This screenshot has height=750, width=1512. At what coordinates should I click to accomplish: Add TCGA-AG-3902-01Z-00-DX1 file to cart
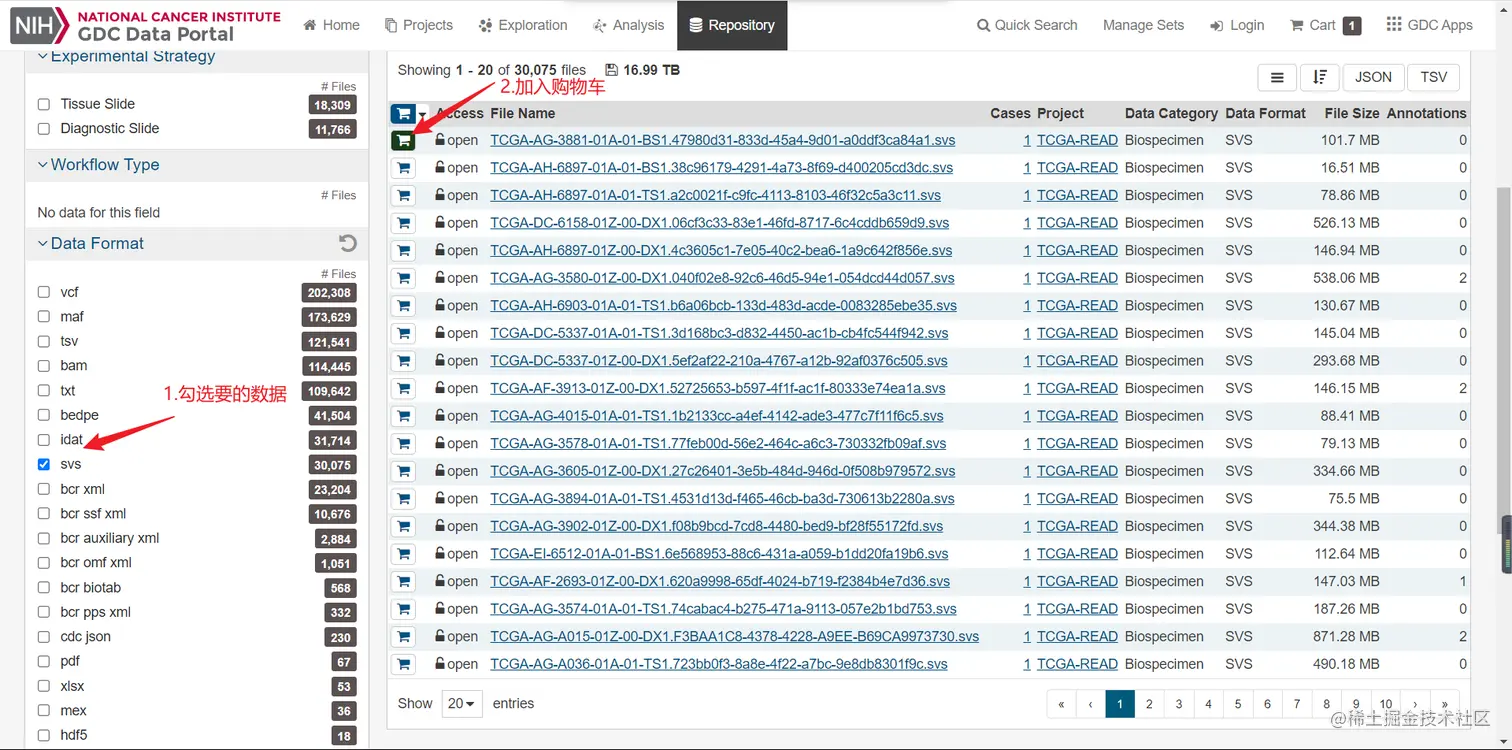tap(403, 526)
